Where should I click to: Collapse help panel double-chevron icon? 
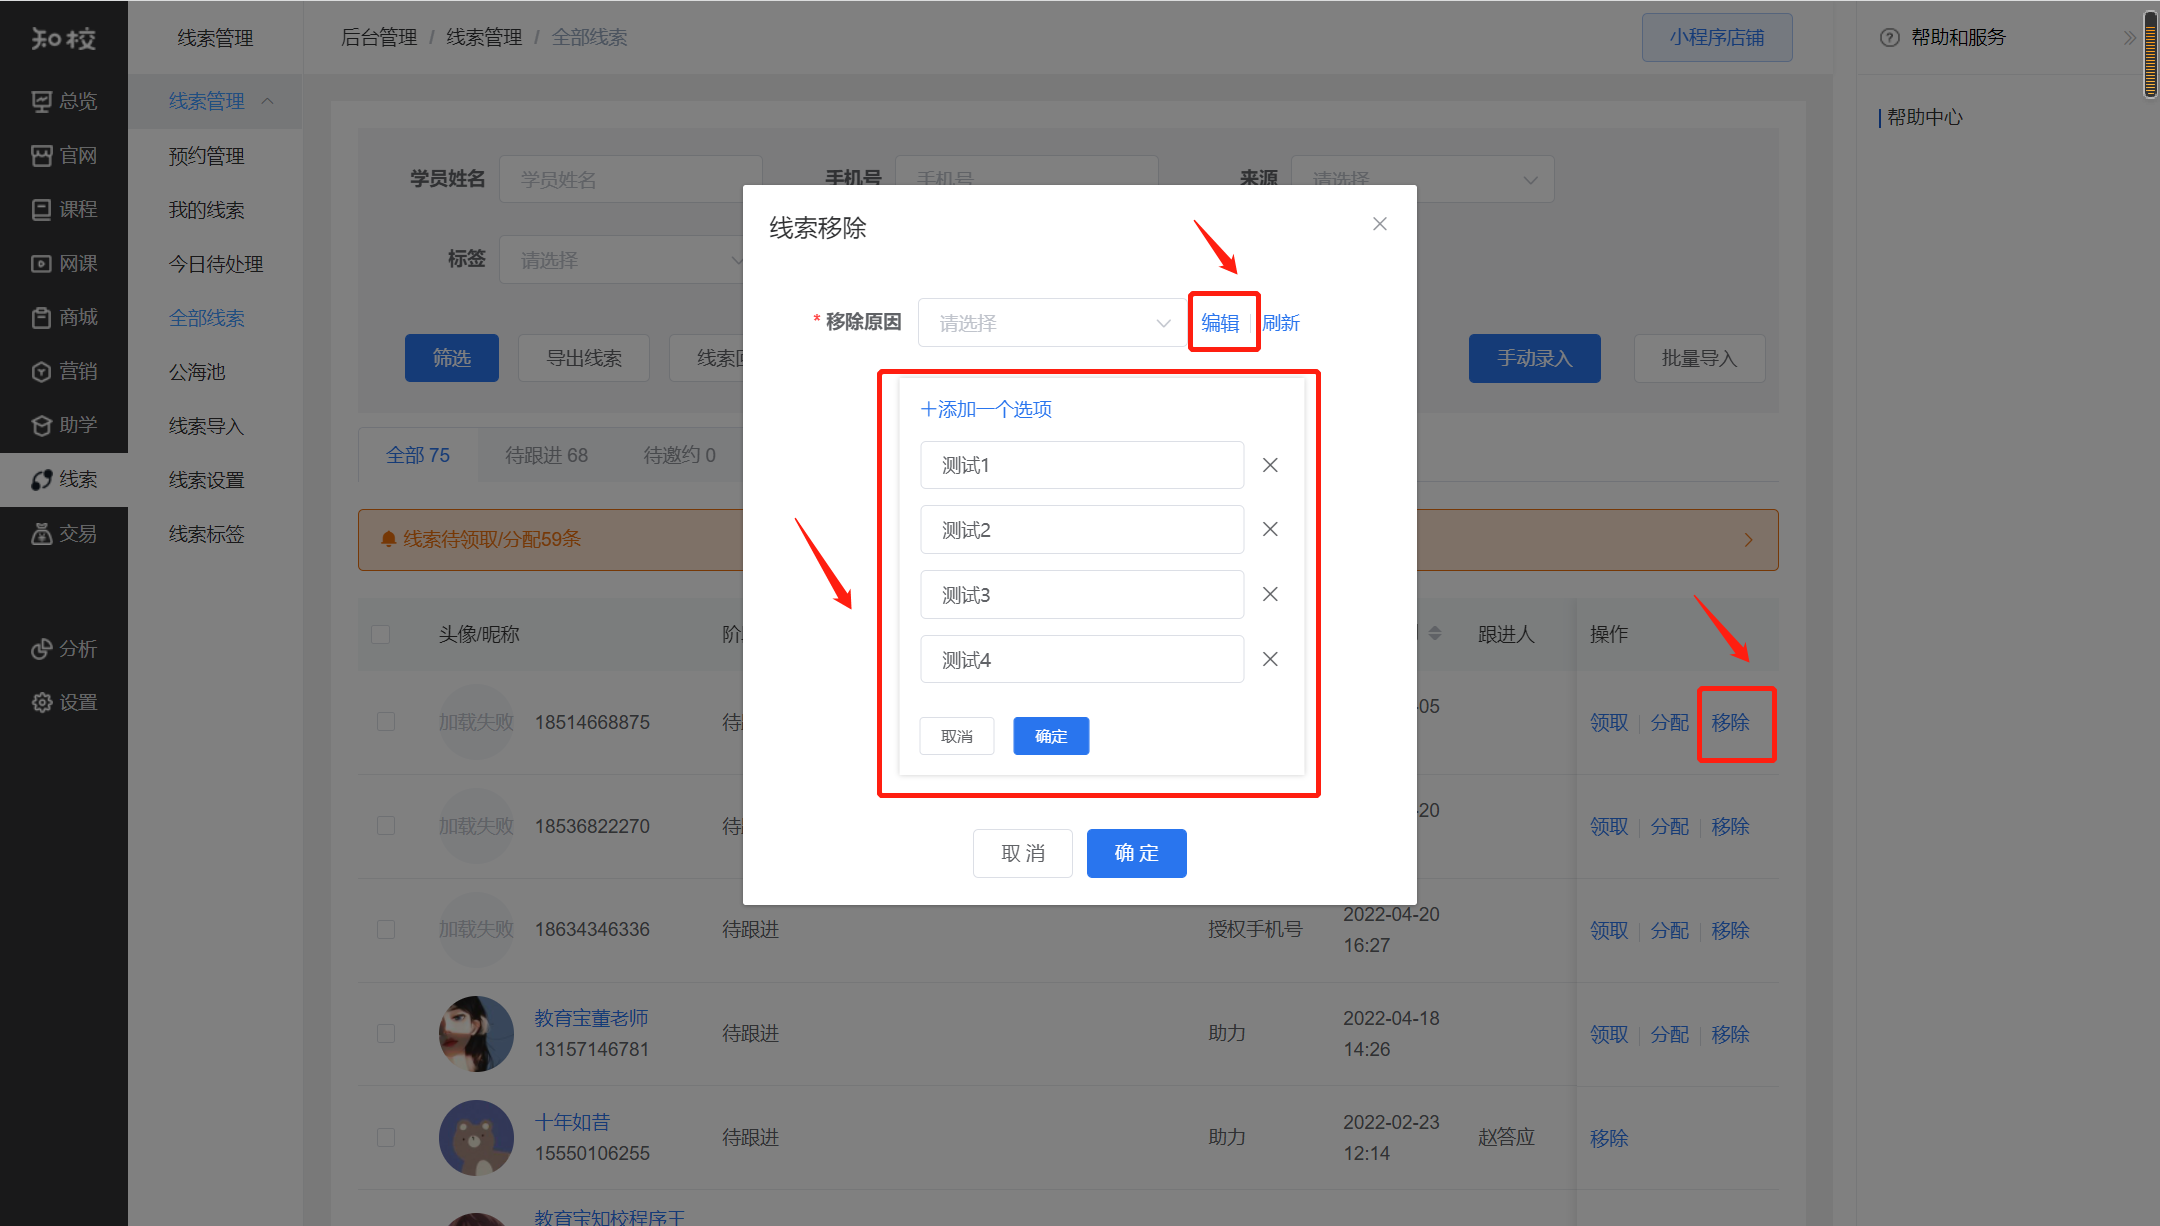[x=2129, y=38]
